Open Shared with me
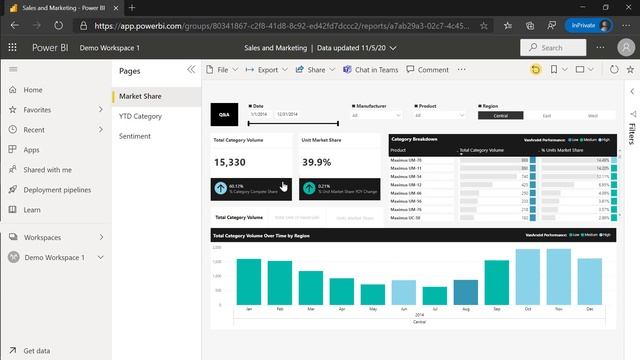This screenshot has height=360, width=640. 47,170
